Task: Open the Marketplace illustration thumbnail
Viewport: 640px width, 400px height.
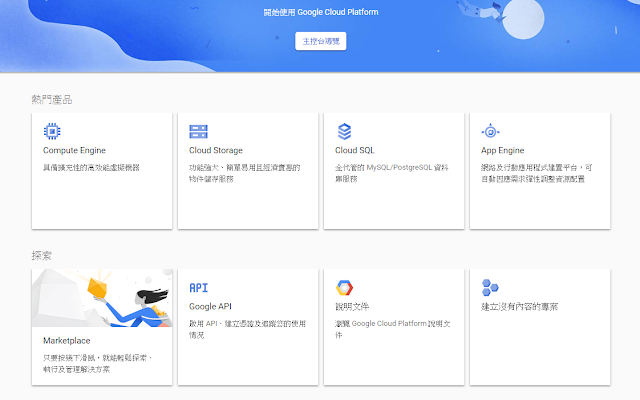Action: point(102,298)
